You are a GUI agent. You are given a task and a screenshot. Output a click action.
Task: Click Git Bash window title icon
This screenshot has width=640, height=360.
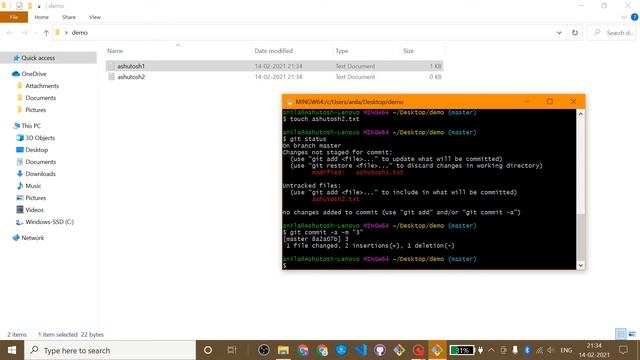289,102
